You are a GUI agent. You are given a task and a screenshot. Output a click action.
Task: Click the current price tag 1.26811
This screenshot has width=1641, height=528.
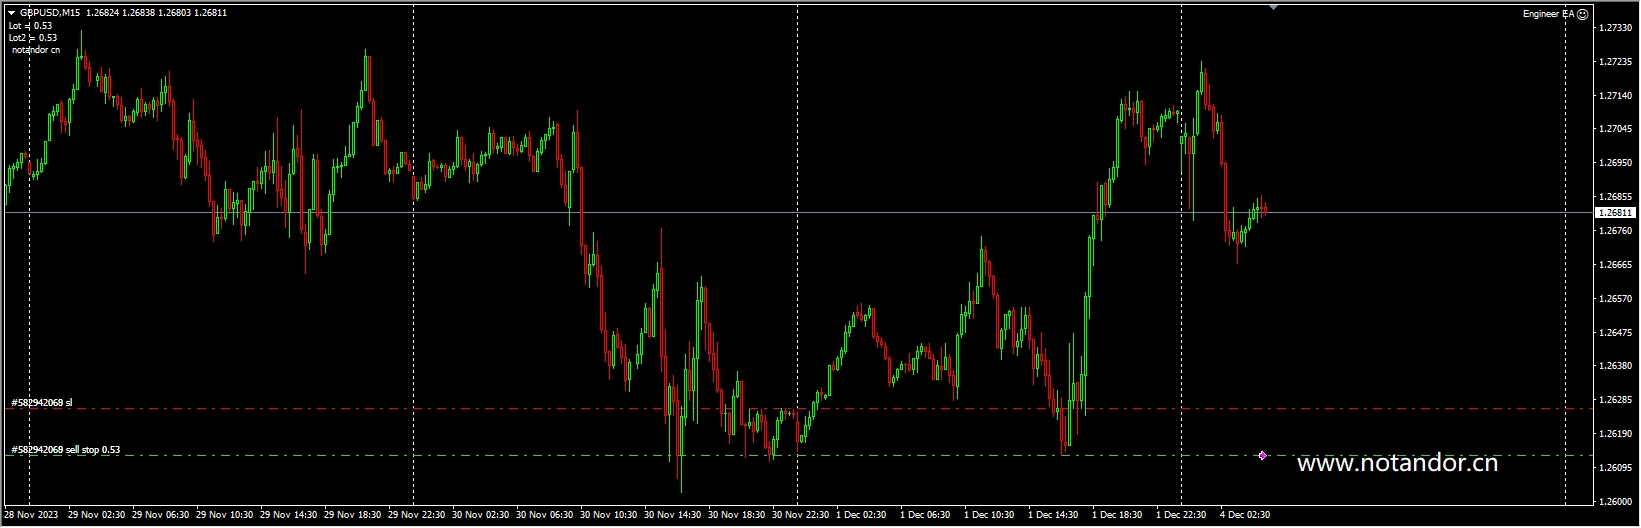(1614, 213)
